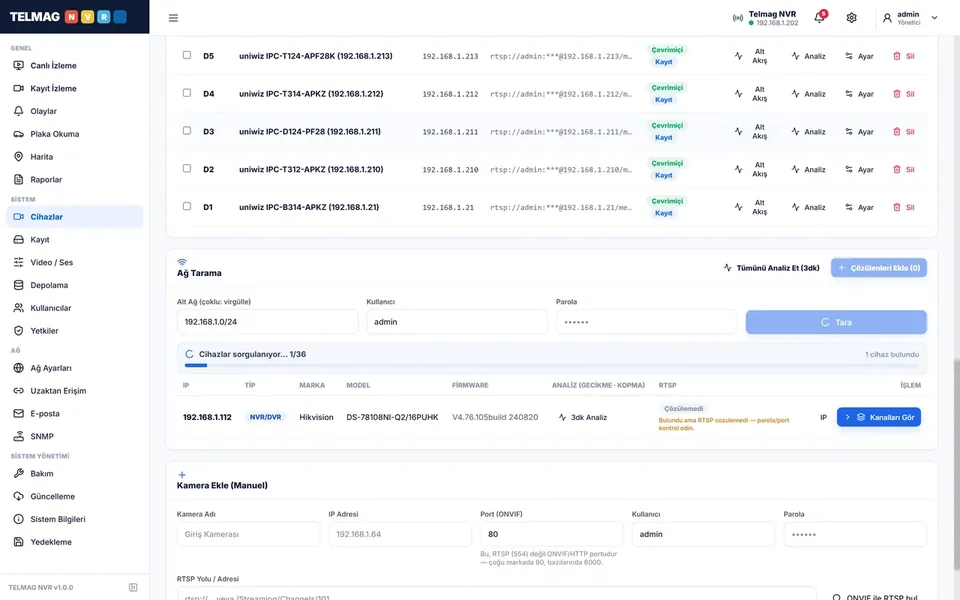Viewport: 960px width, 600px height.
Task: Click the Ağ Tarama Parola field
Action: pos(647,322)
